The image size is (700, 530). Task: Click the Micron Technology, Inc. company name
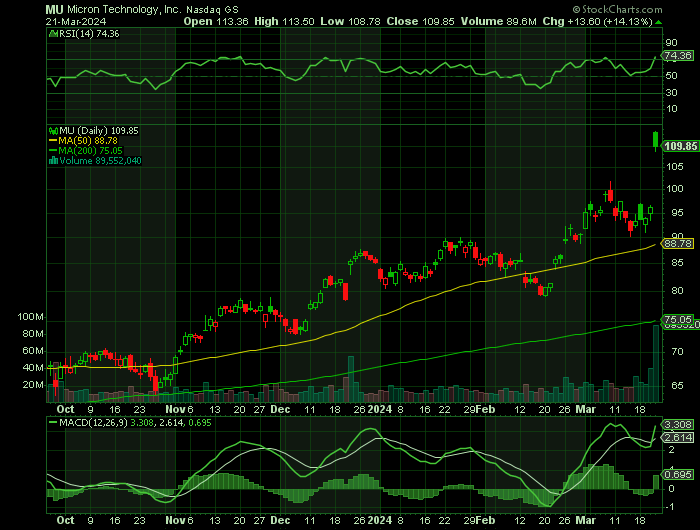pos(124,9)
